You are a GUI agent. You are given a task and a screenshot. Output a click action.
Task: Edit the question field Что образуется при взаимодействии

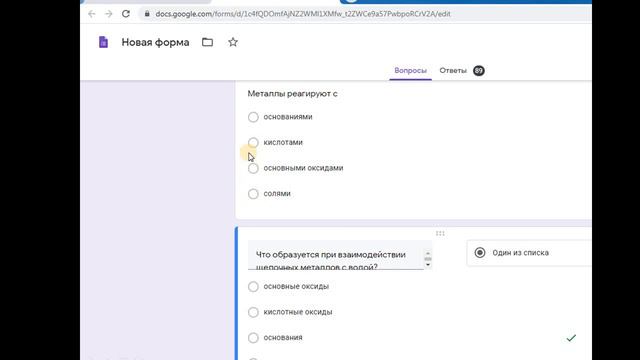click(x=336, y=256)
